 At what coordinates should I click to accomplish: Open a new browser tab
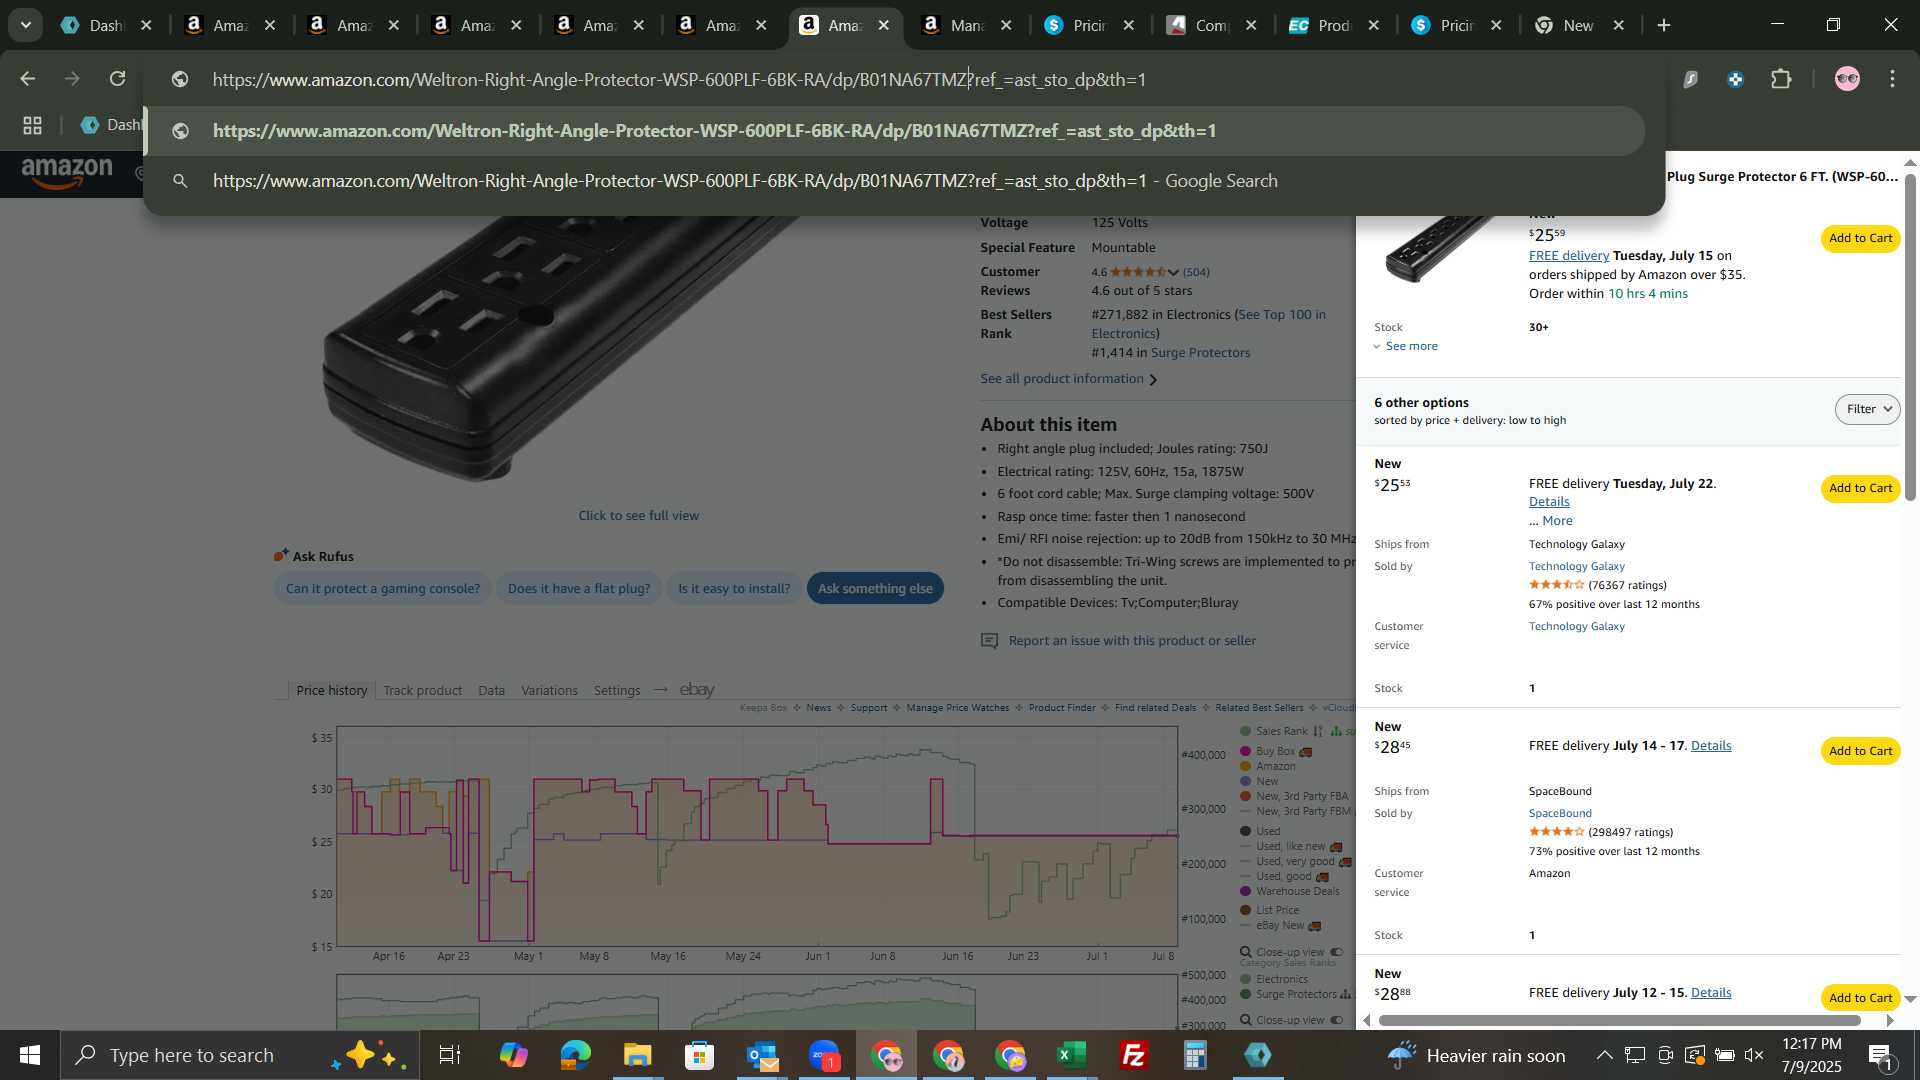[1664, 25]
